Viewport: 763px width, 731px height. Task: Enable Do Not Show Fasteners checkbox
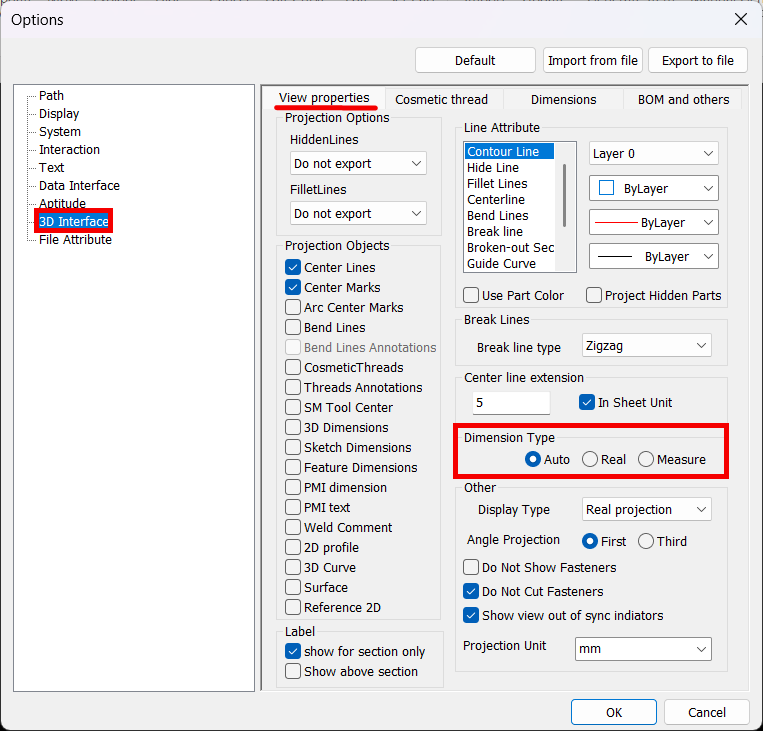point(471,567)
